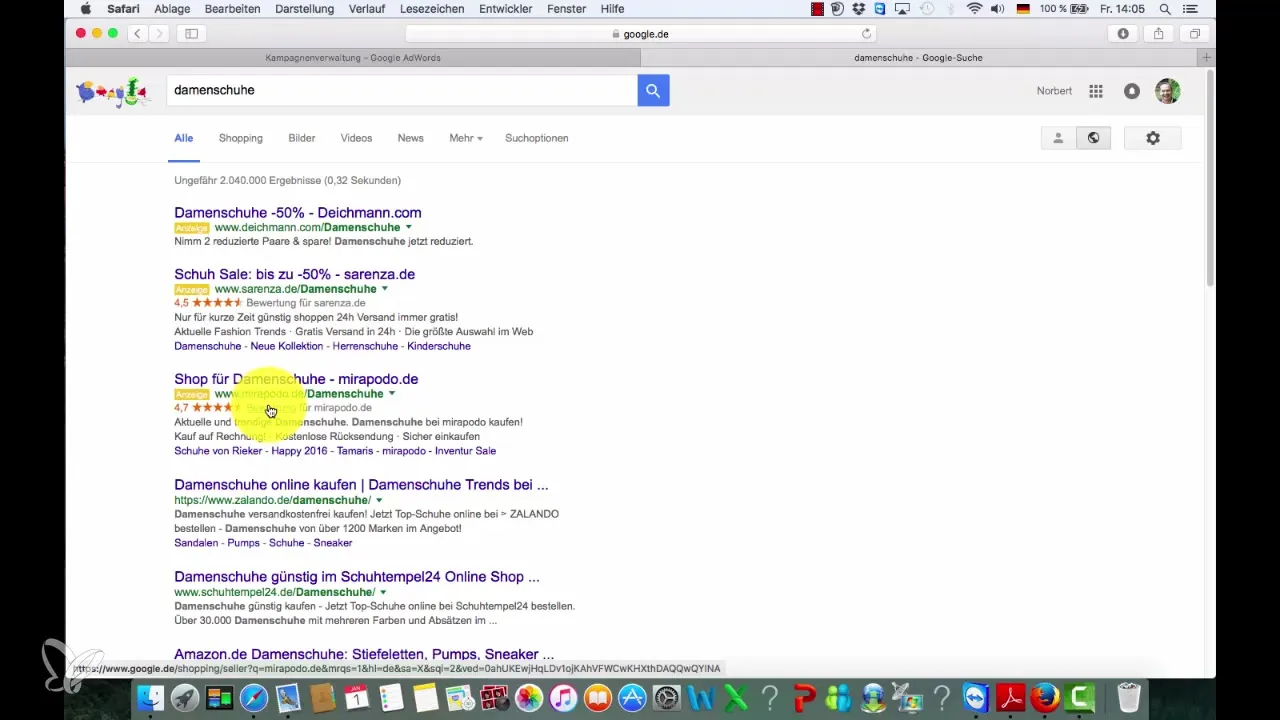Select the Shopping search tab
The image size is (1280, 720).
241,138
